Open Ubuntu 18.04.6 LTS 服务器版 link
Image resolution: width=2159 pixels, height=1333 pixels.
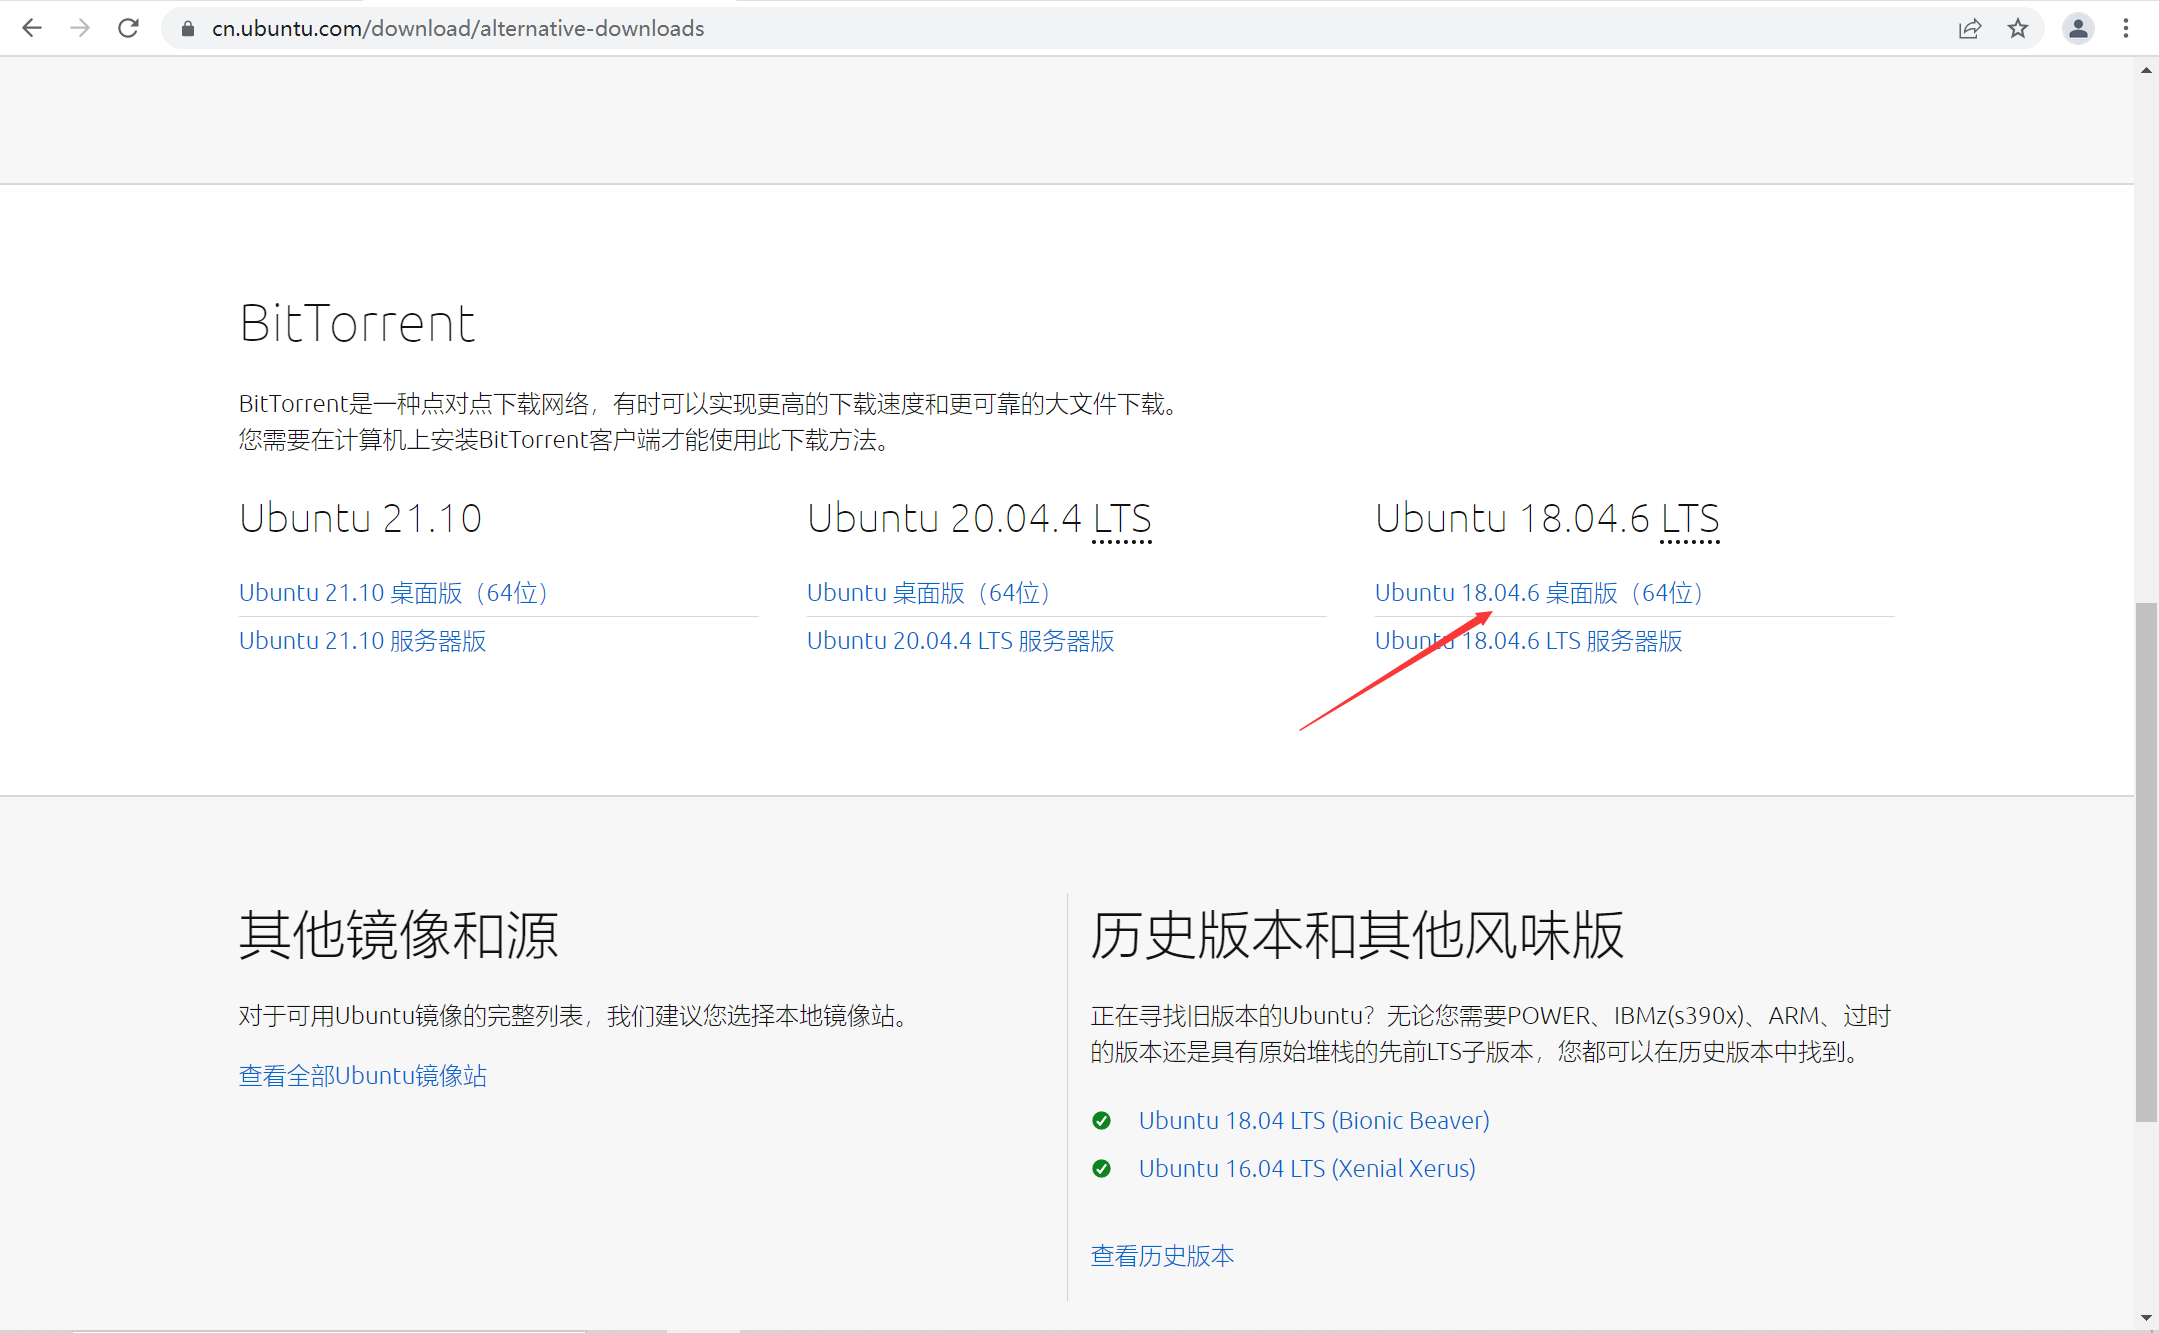coord(1529,641)
